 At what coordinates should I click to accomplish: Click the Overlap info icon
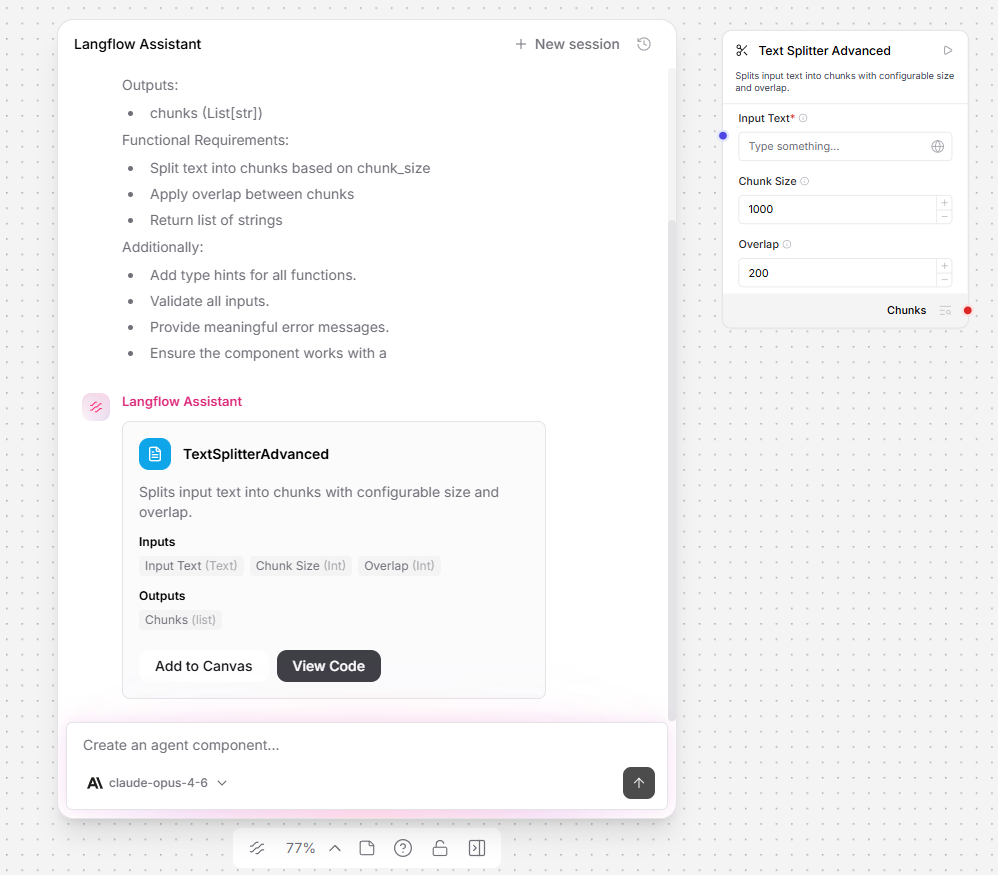787,244
